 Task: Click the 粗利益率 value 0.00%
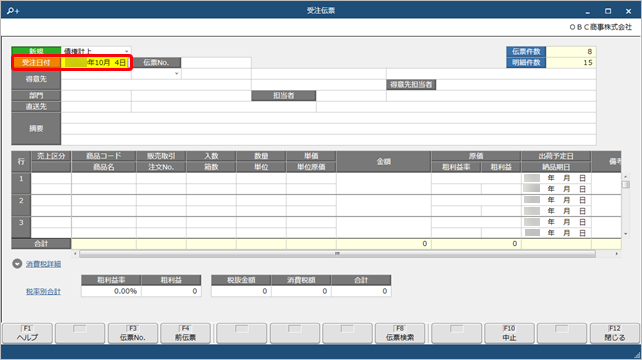tap(111, 291)
